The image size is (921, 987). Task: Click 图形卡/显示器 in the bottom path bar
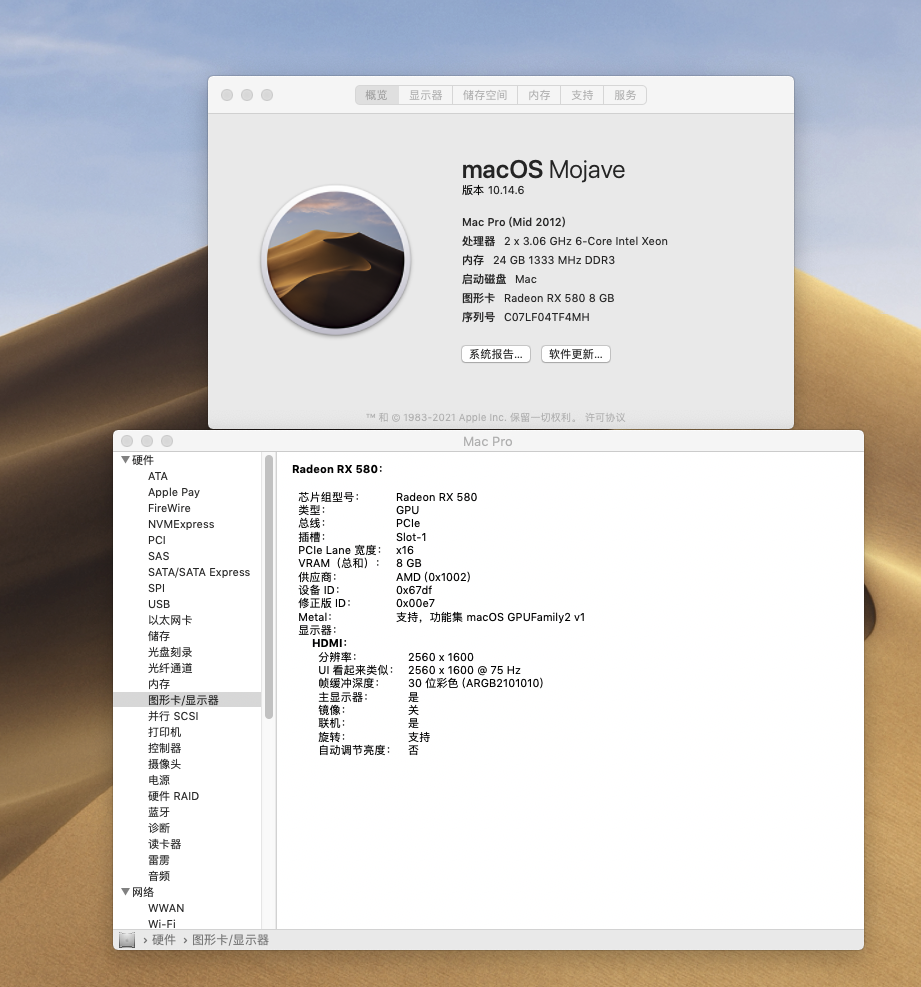pos(230,940)
